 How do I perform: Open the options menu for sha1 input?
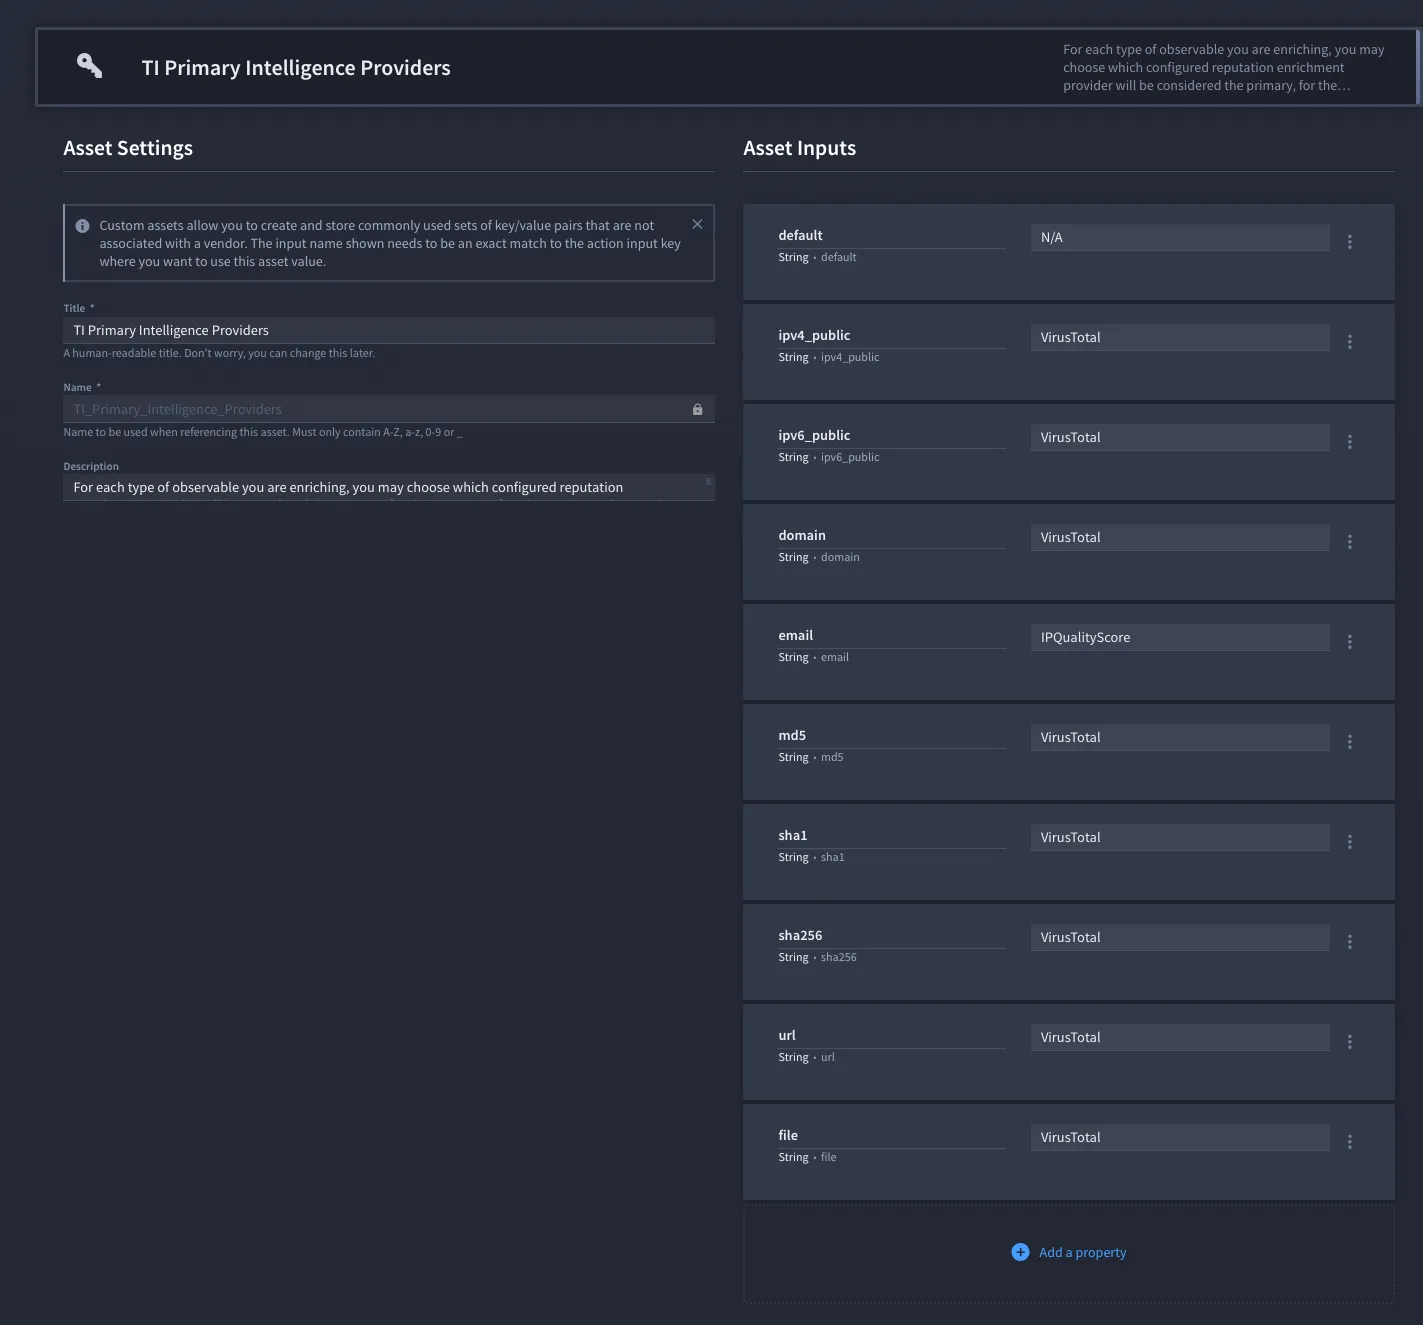click(1350, 842)
